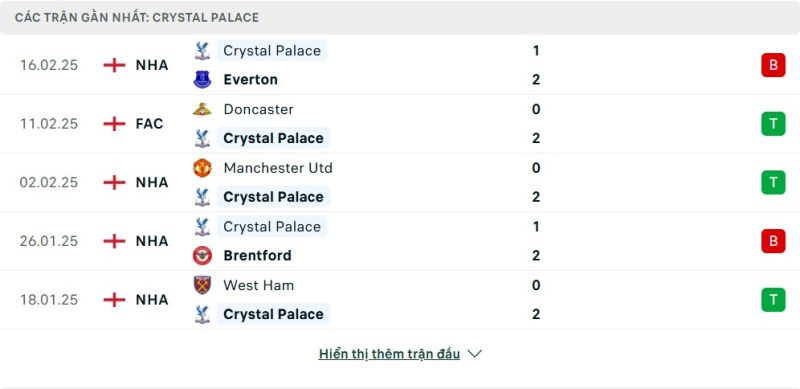Open the match dated 18.01.25

400,300
